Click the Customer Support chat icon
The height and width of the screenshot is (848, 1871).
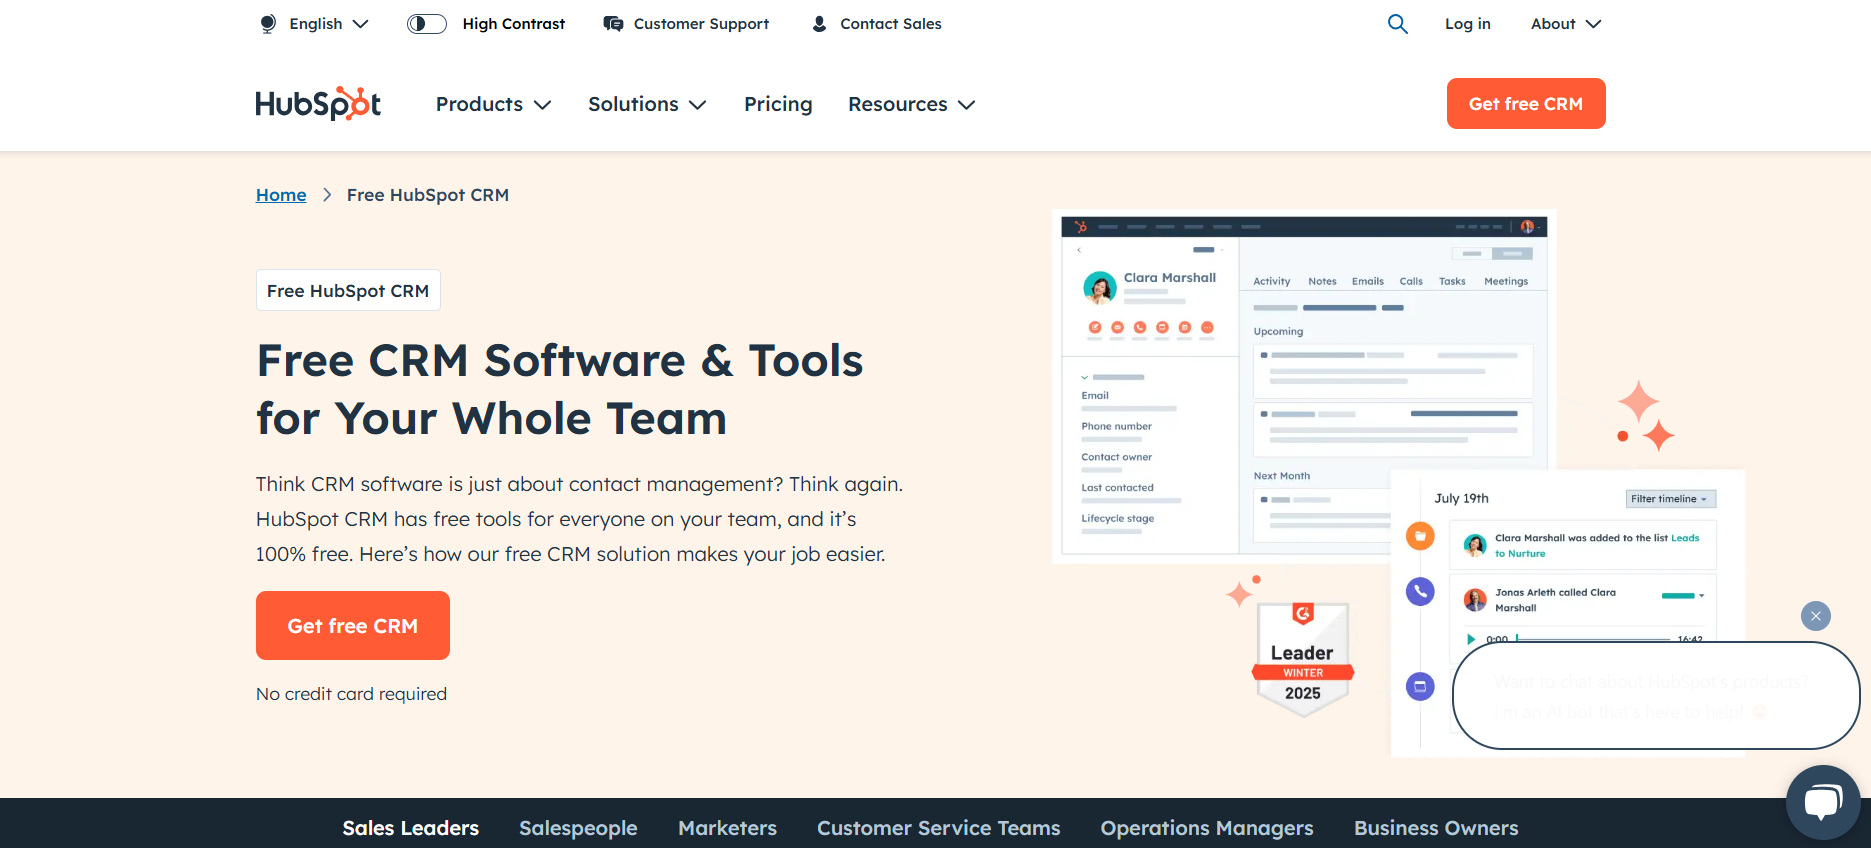(x=613, y=24)
